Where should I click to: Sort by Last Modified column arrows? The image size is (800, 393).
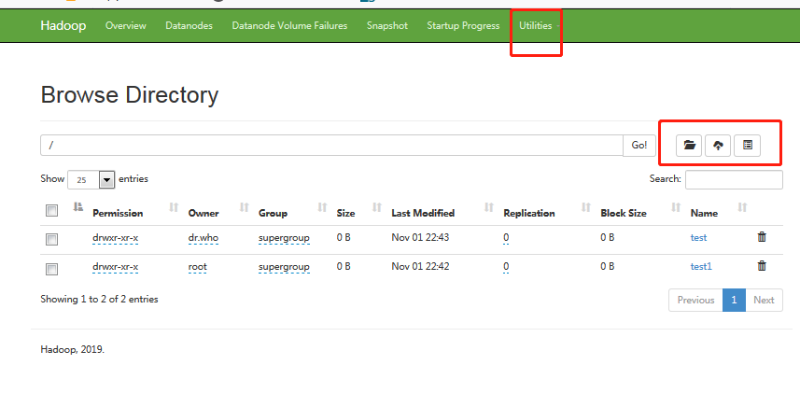point(489,207)
